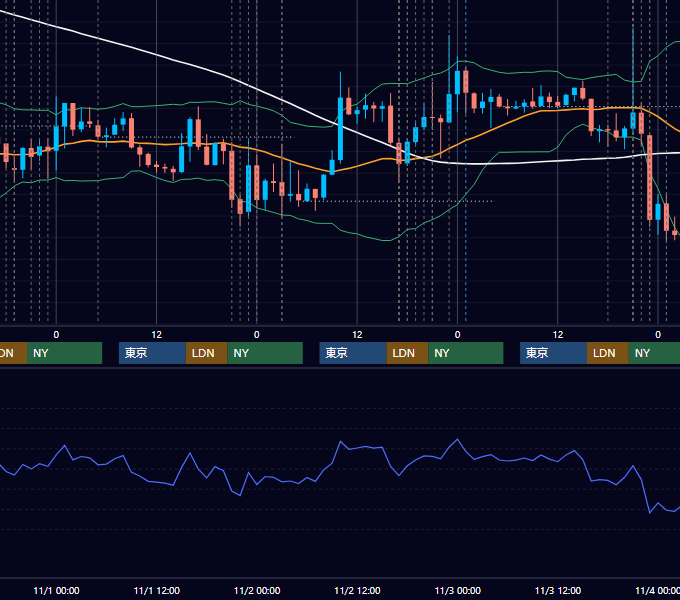680x600 pixels.
Task: Click the 11/1 00:00 date label
Action: point(56,590)
